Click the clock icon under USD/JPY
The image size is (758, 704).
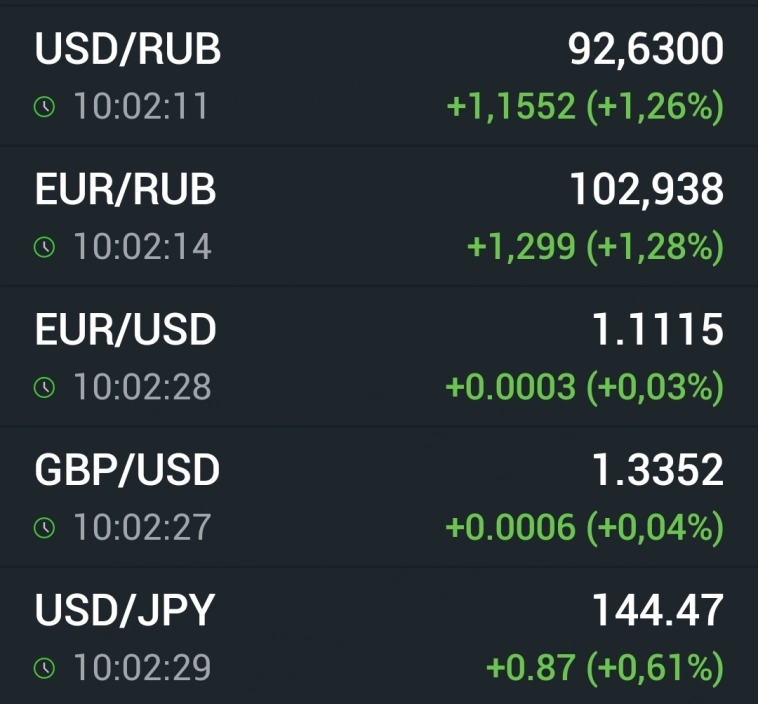44,668
